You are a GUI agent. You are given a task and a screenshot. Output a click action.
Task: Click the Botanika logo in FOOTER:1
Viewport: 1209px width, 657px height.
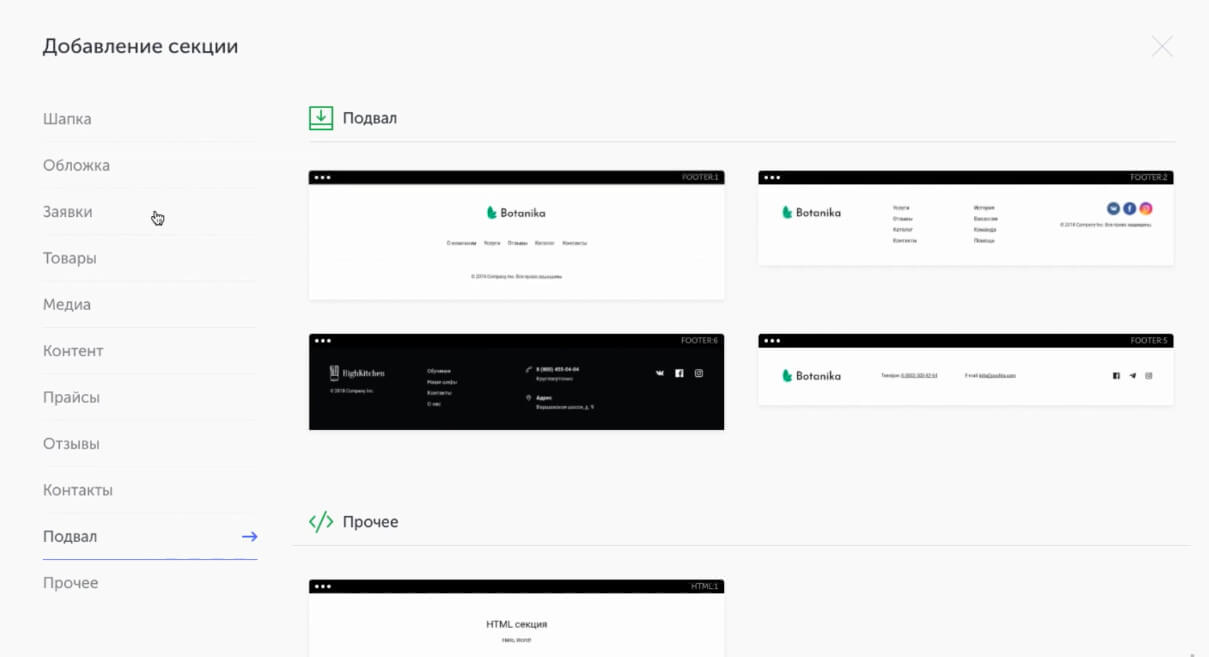516,213
